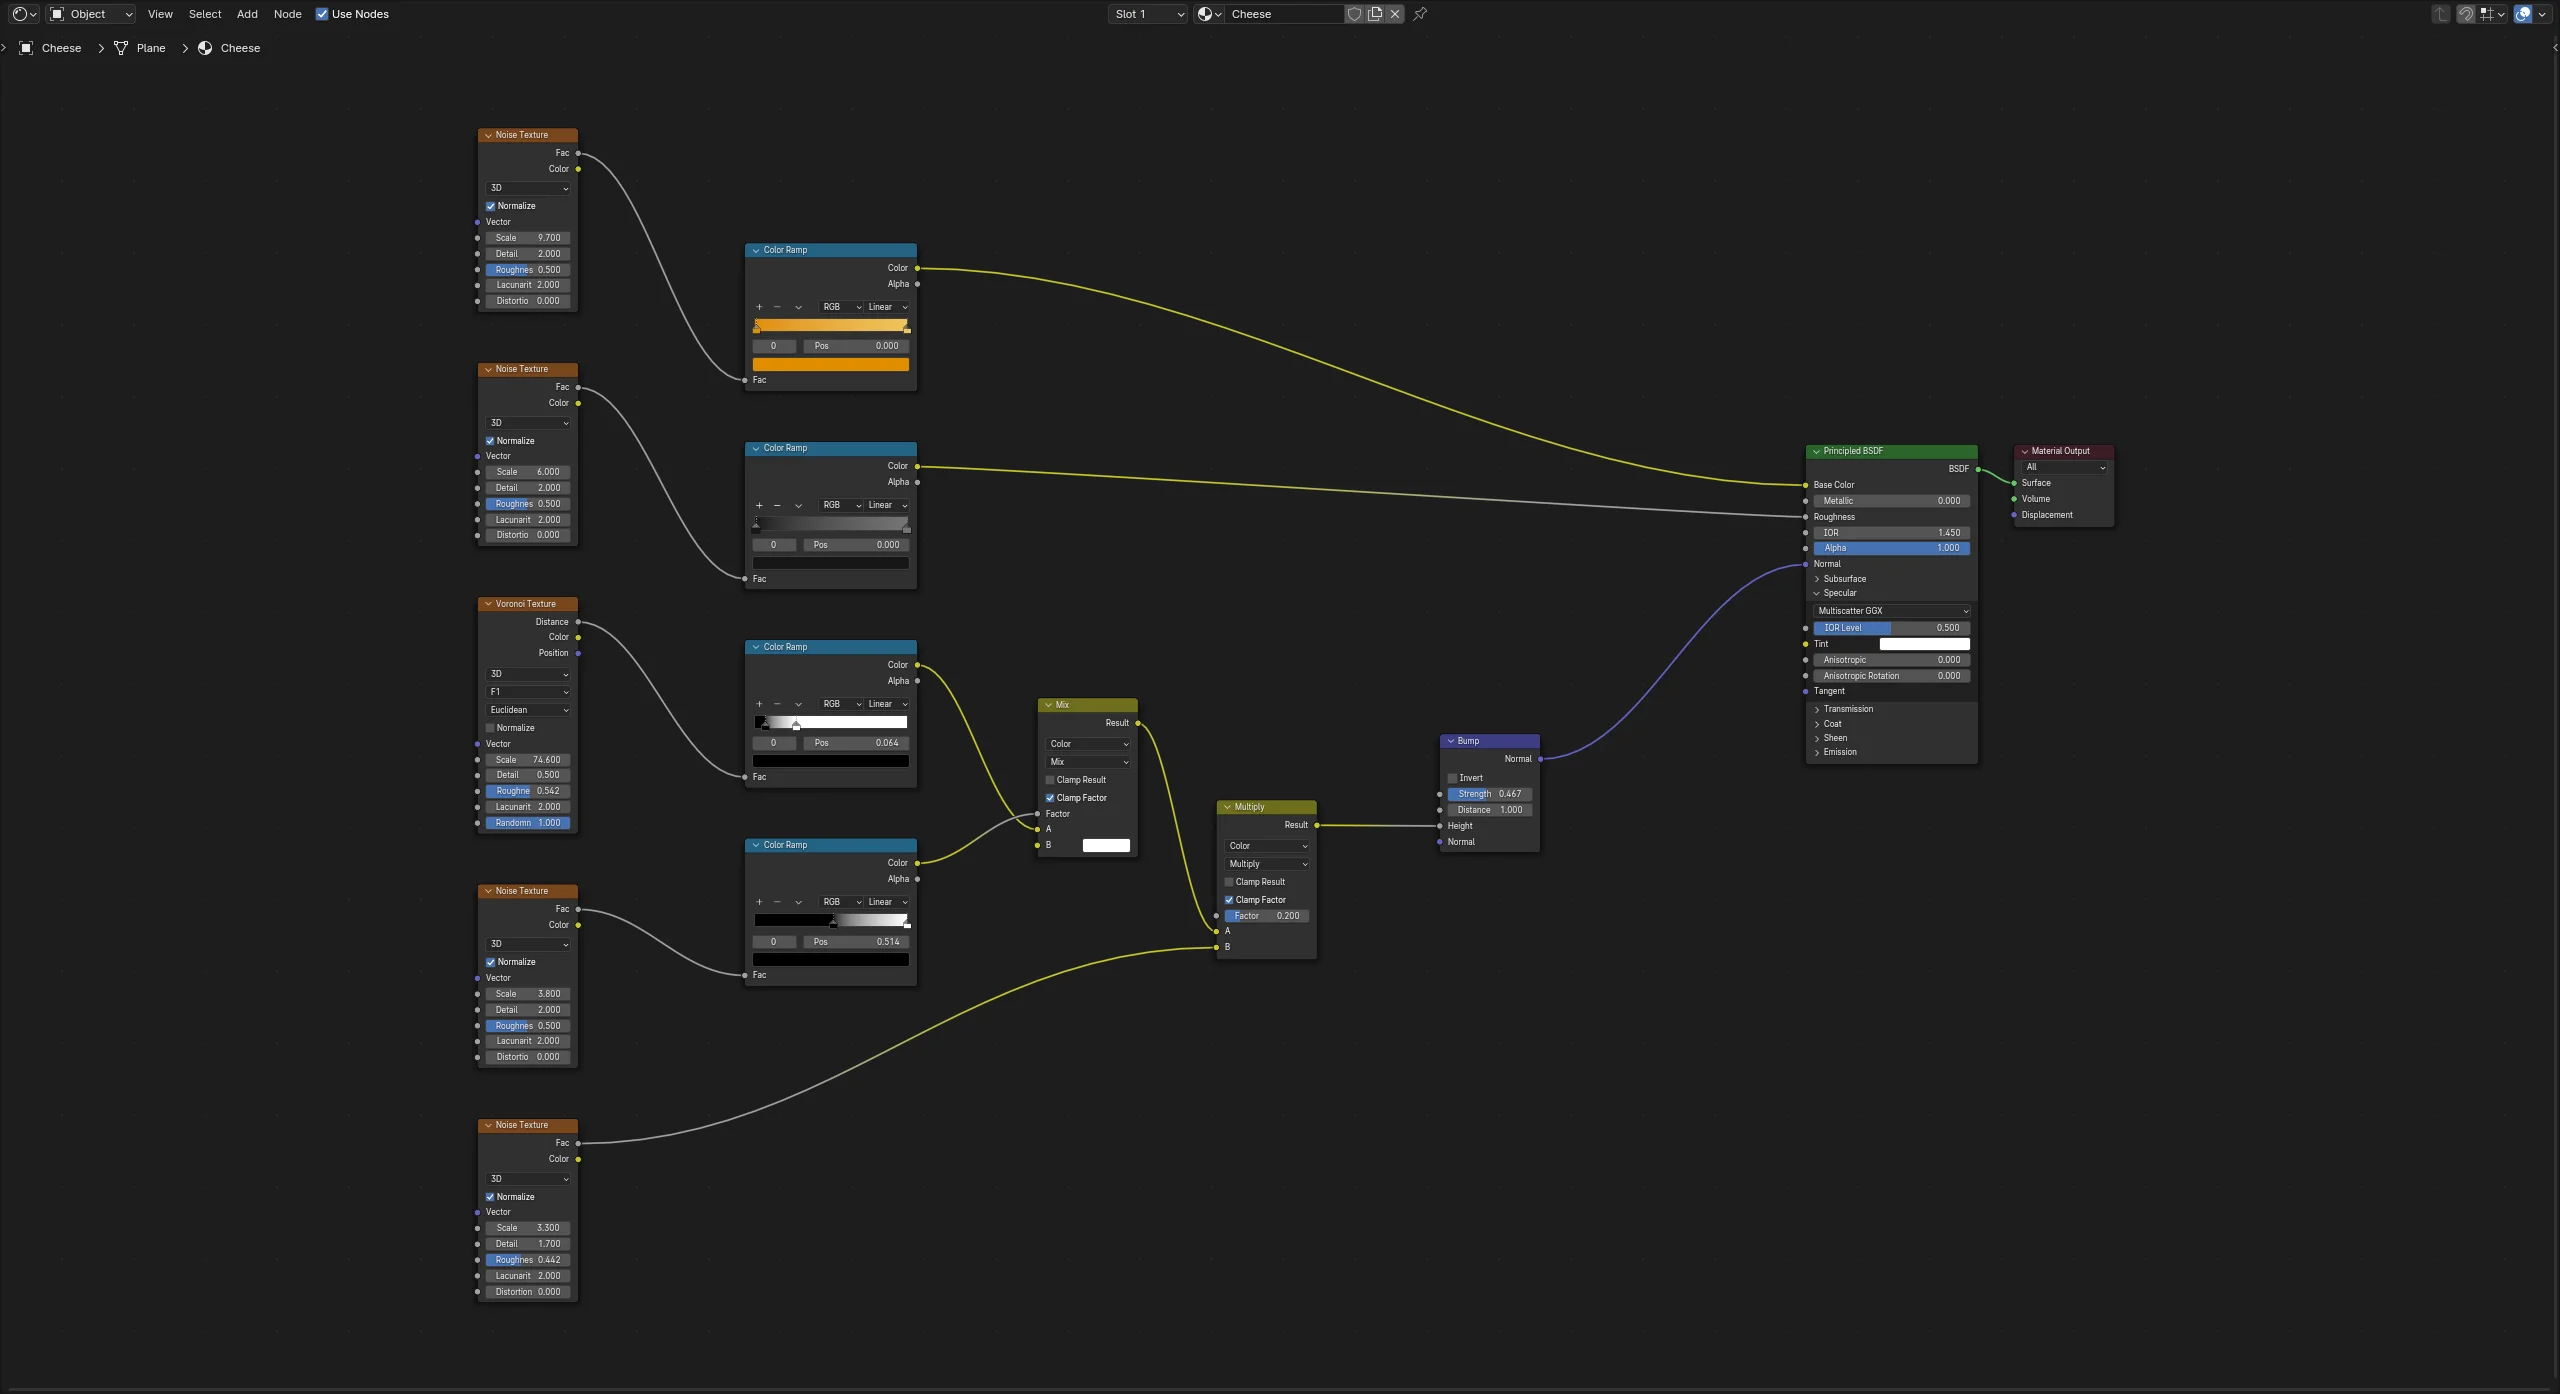
Task: Toggle Clamp Result in the Multiply node
Action: (1229, 882)
